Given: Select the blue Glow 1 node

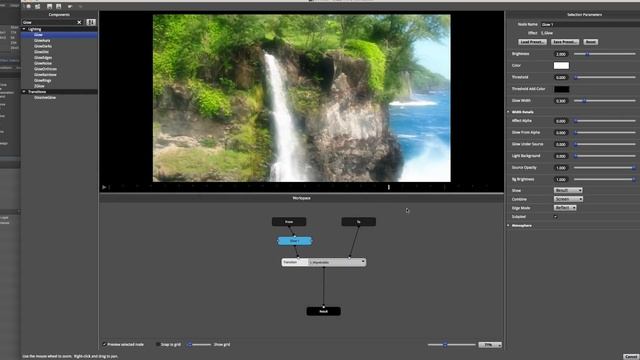Looking at the screenshot, I should (x=295, y=241).
